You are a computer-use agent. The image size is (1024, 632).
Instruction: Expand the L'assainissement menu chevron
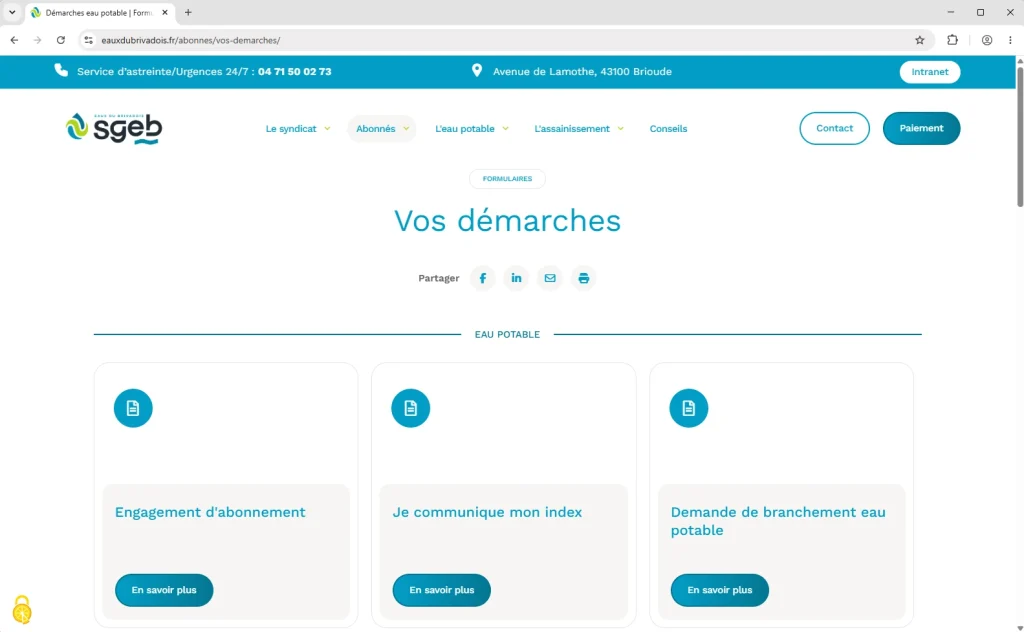620,129
